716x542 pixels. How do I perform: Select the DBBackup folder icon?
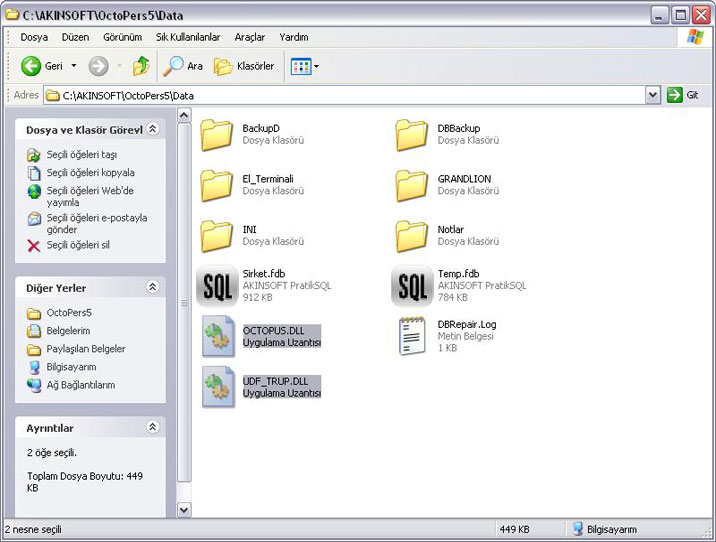411,135
